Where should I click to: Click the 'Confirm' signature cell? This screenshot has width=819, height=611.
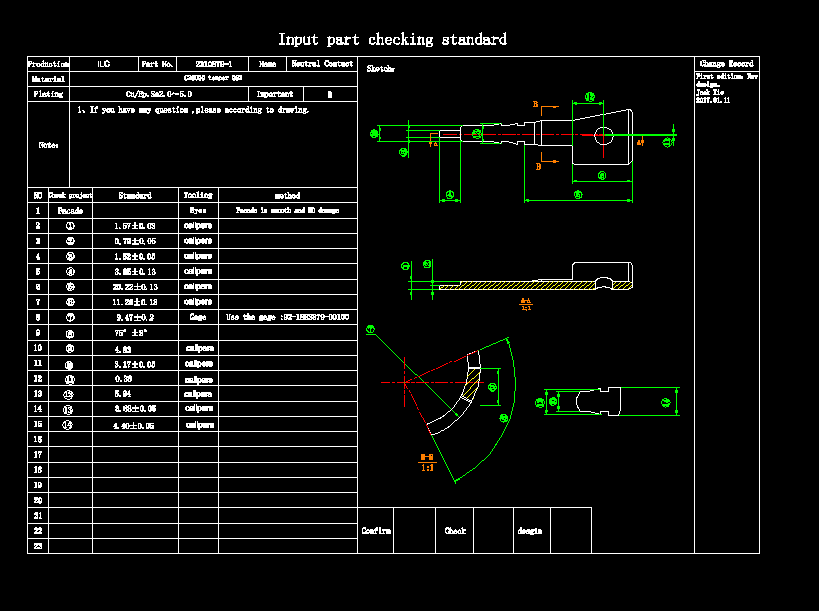pos(376,531)
